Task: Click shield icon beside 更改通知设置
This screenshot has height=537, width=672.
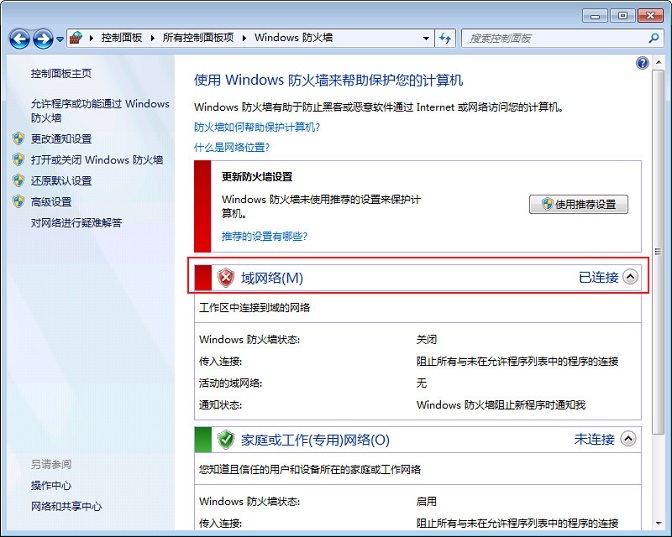Action: coord(18,138)
